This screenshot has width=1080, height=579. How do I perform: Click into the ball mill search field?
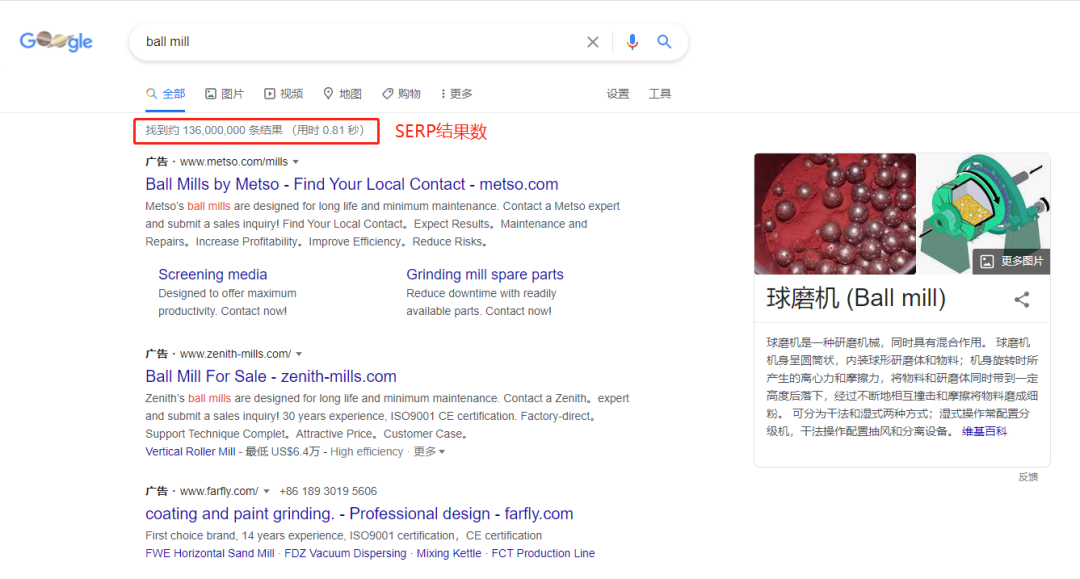(350, 42)
